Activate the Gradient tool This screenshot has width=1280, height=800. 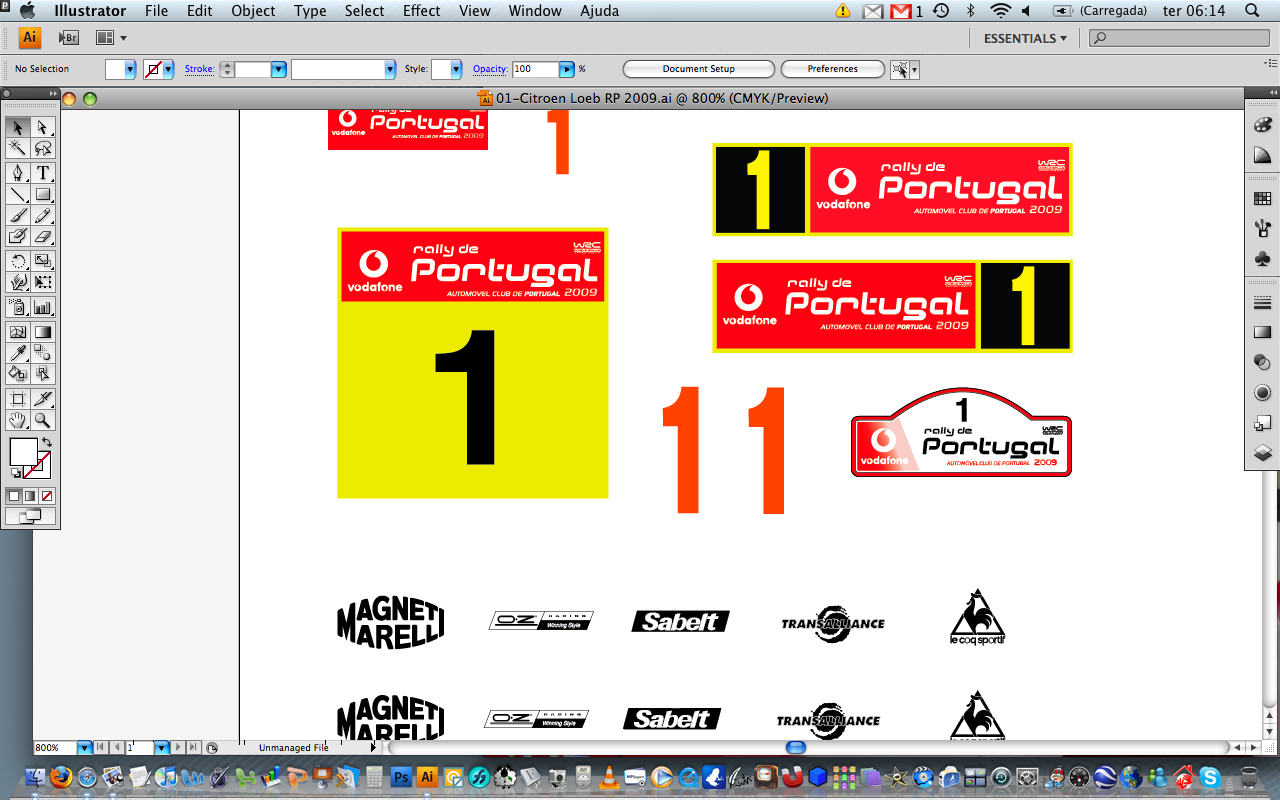[43, 332]
